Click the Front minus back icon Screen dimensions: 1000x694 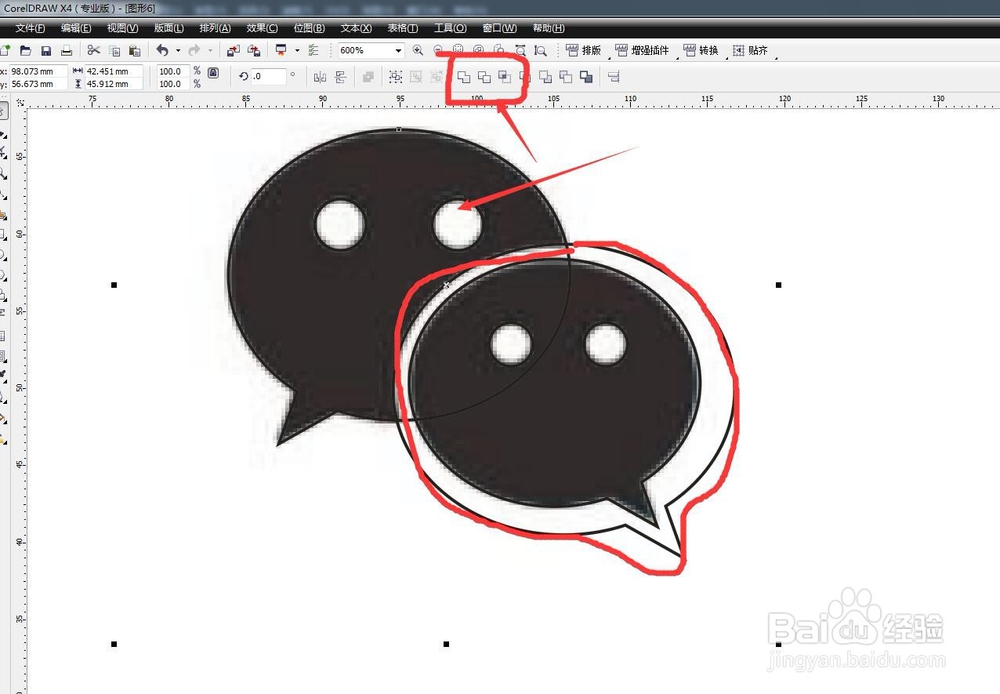545,77
